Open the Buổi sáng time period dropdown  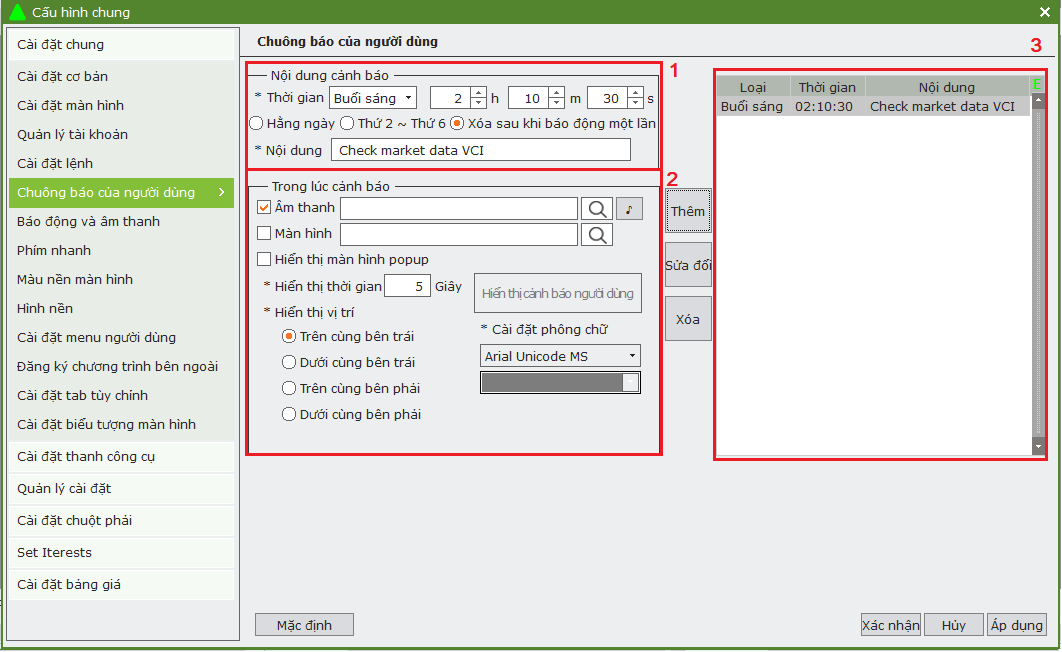click(373, 98)
